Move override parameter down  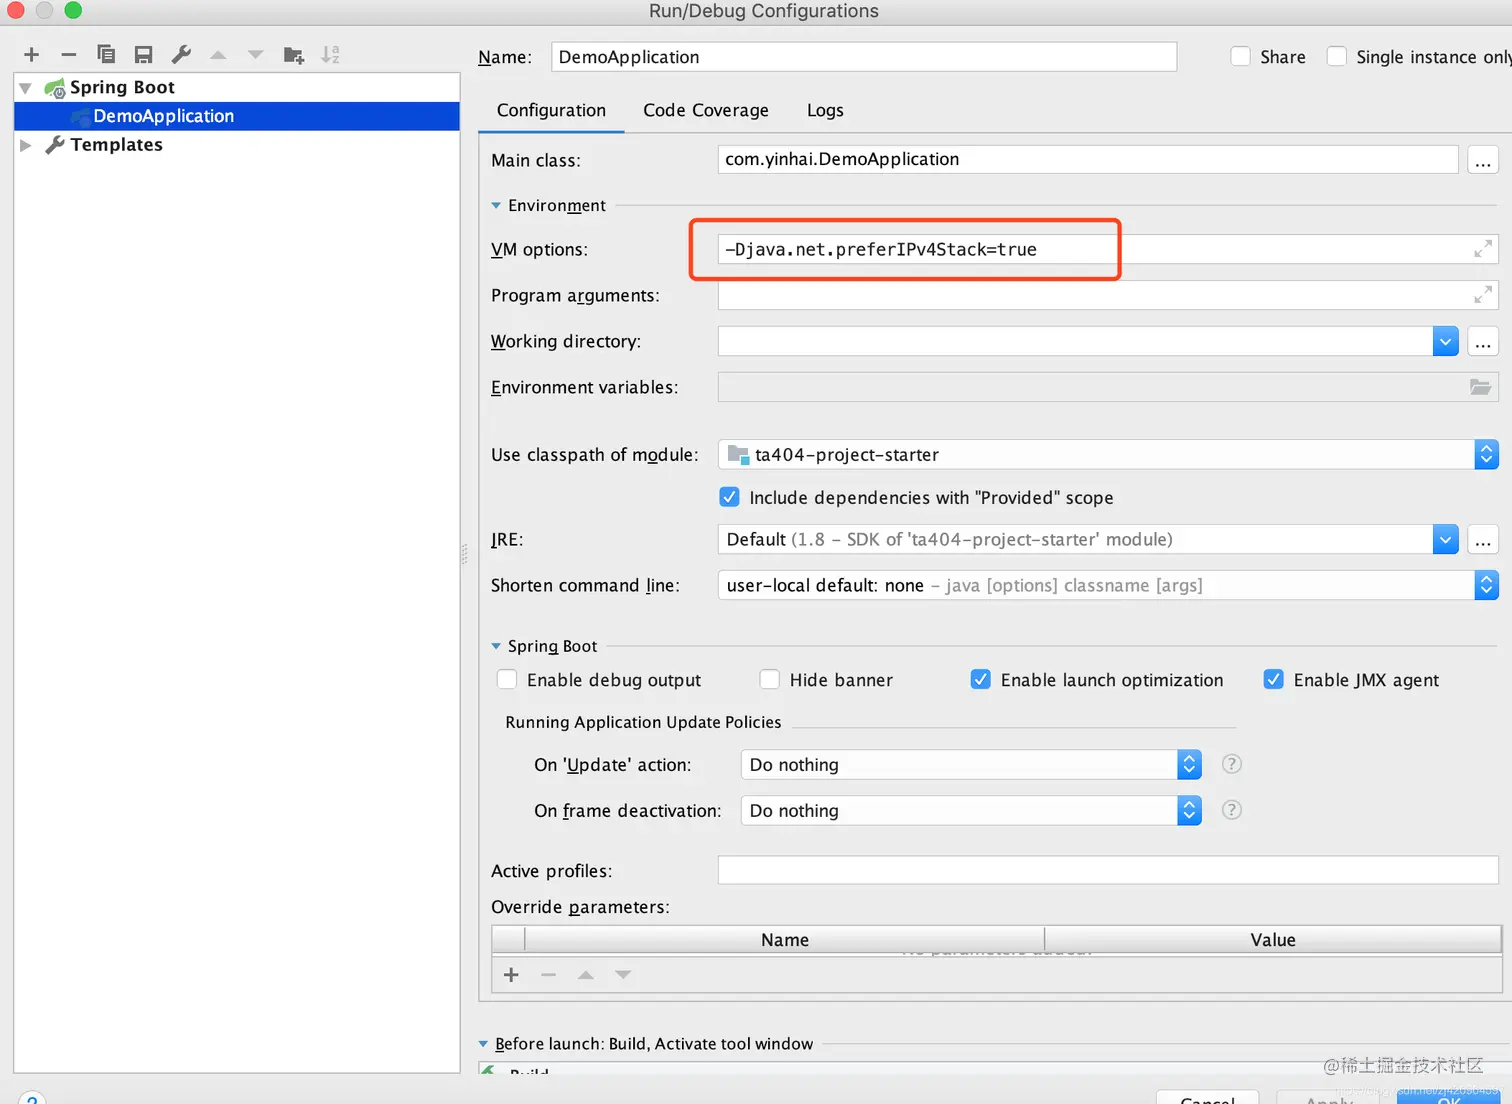point(623,975)
